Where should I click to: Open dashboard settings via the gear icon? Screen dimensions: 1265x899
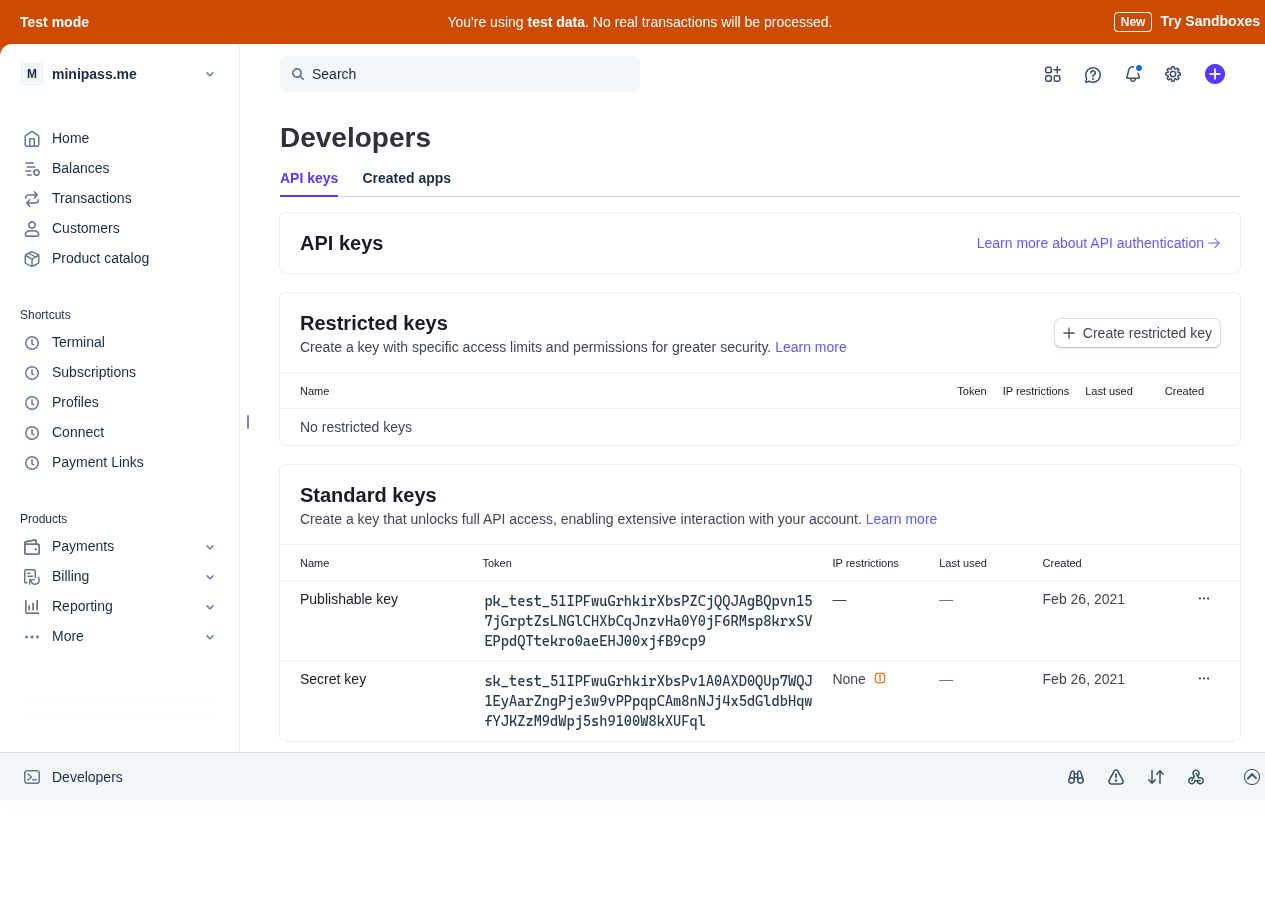[x=1172, y=73]
